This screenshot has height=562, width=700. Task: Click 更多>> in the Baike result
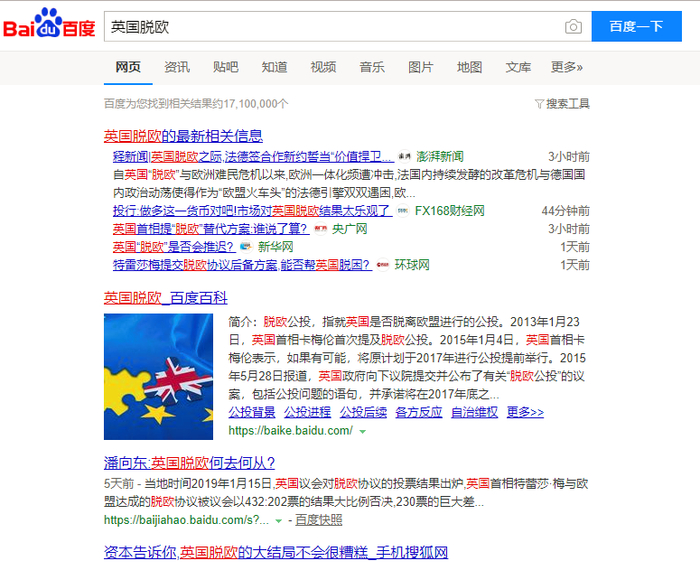point(525,412)
